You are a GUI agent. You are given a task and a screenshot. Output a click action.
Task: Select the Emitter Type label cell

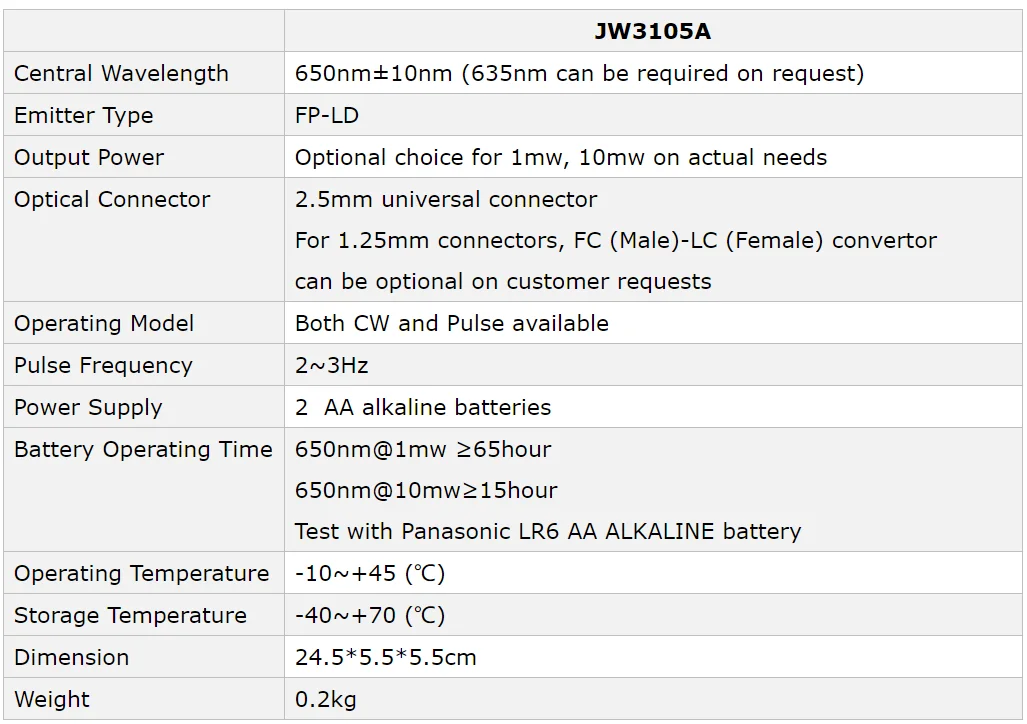(x=84, y=115)
